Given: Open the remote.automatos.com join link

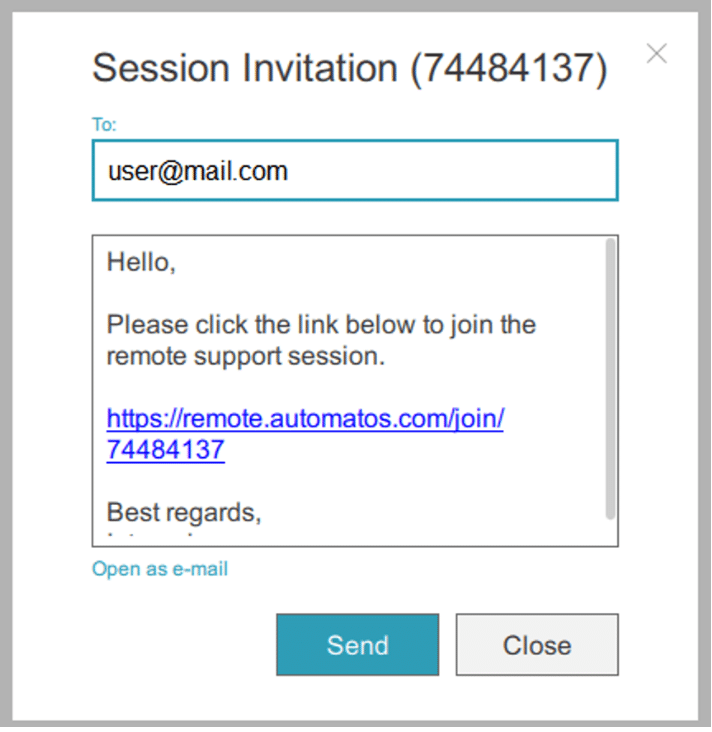Looking at the screenshot, I should coord(305,418).
